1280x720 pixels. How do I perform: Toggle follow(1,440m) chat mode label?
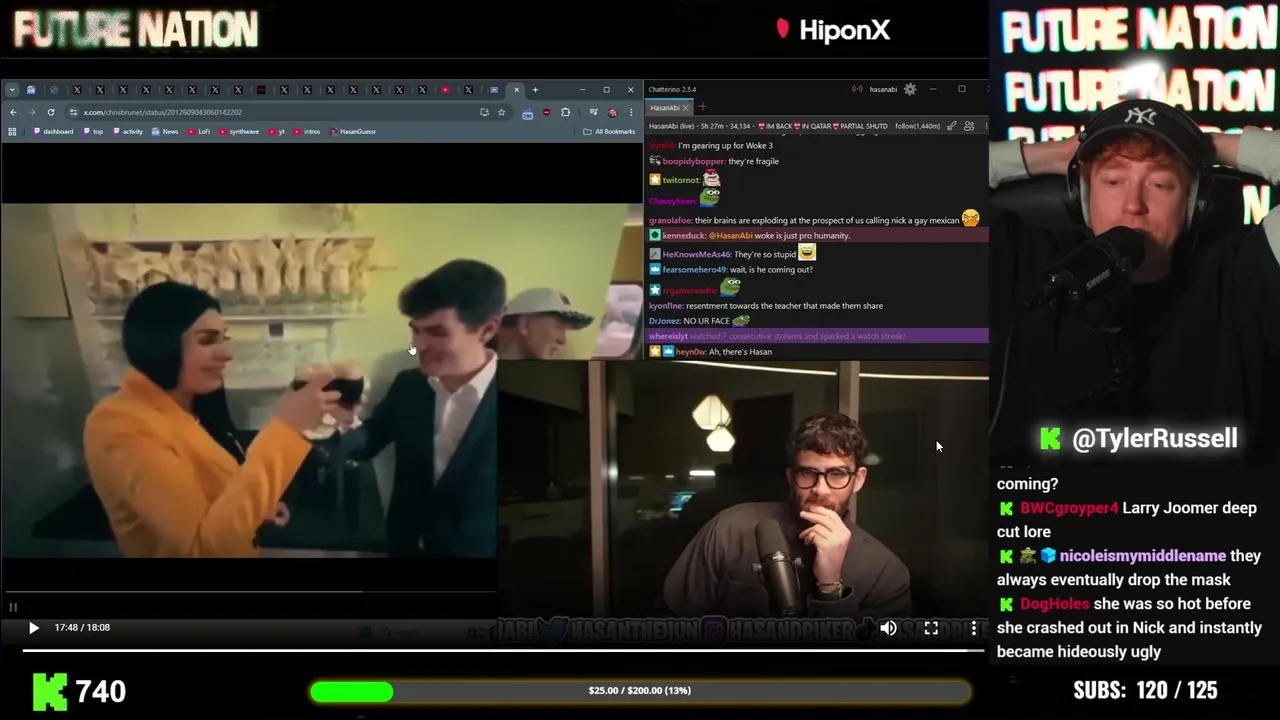(x=917, y=126)
